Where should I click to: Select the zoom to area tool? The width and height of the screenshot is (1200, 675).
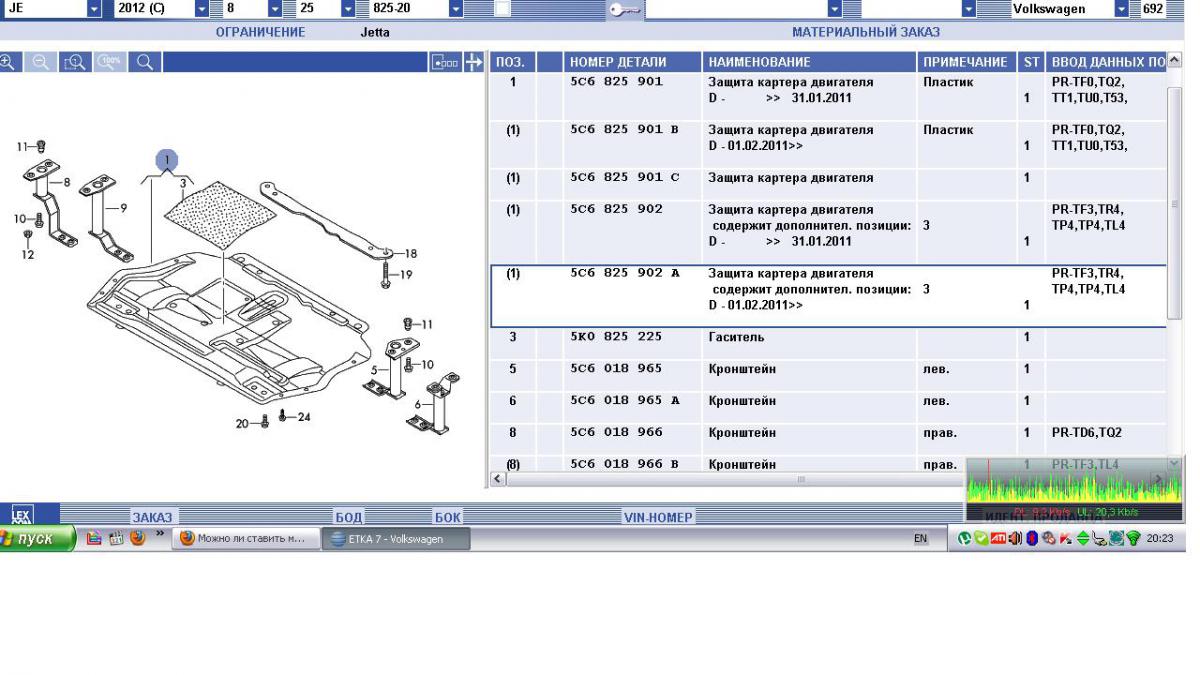[x=75, y=62]
